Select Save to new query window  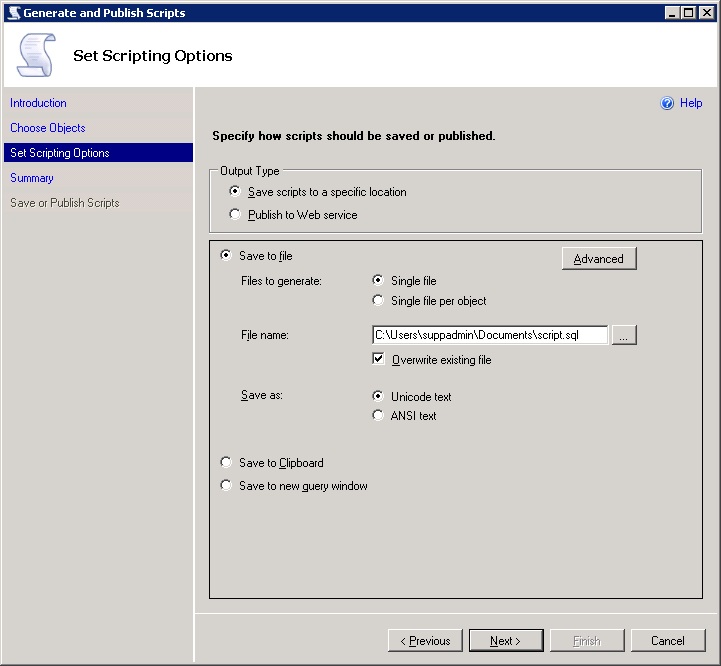point(226,486)
